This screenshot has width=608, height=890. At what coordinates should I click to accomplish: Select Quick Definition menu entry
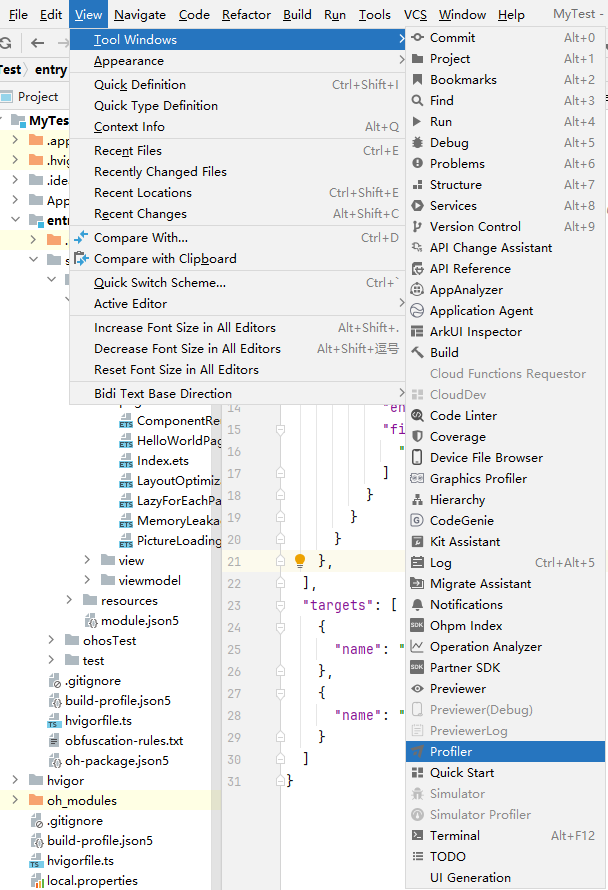pyautogui.click(x=140, y=85)
